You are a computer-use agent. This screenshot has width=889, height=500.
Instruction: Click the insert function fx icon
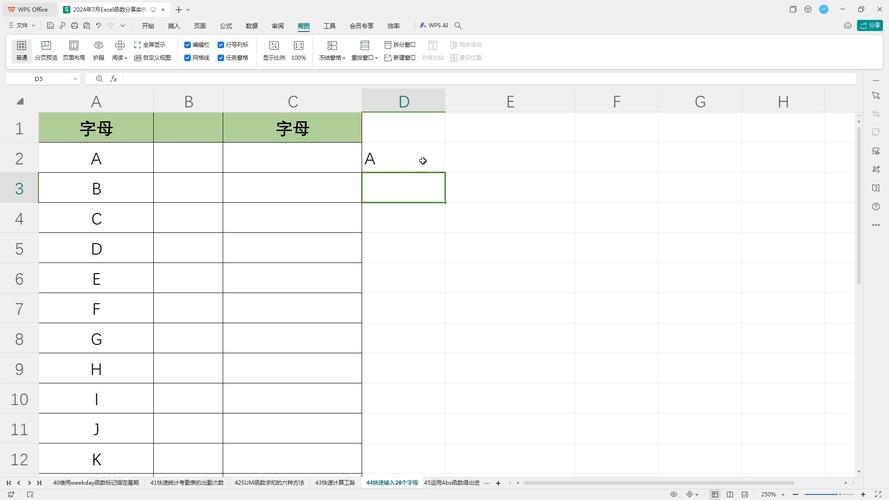click(114, 79)
